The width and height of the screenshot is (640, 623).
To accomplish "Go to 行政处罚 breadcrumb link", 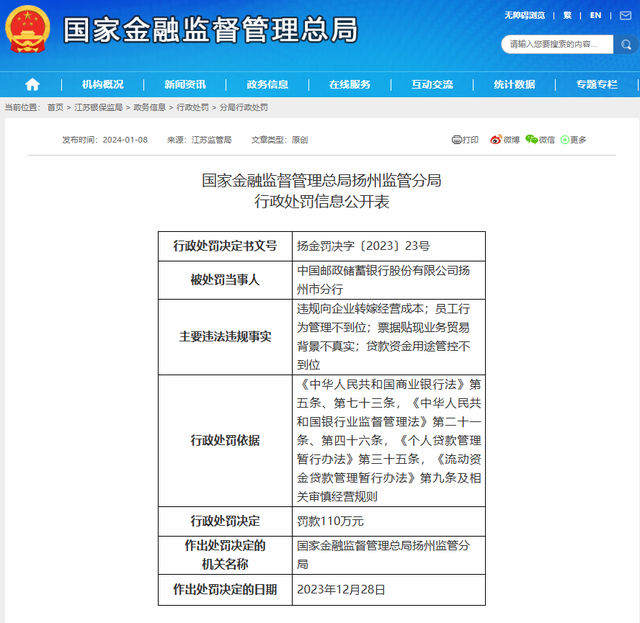I will 192,107.
